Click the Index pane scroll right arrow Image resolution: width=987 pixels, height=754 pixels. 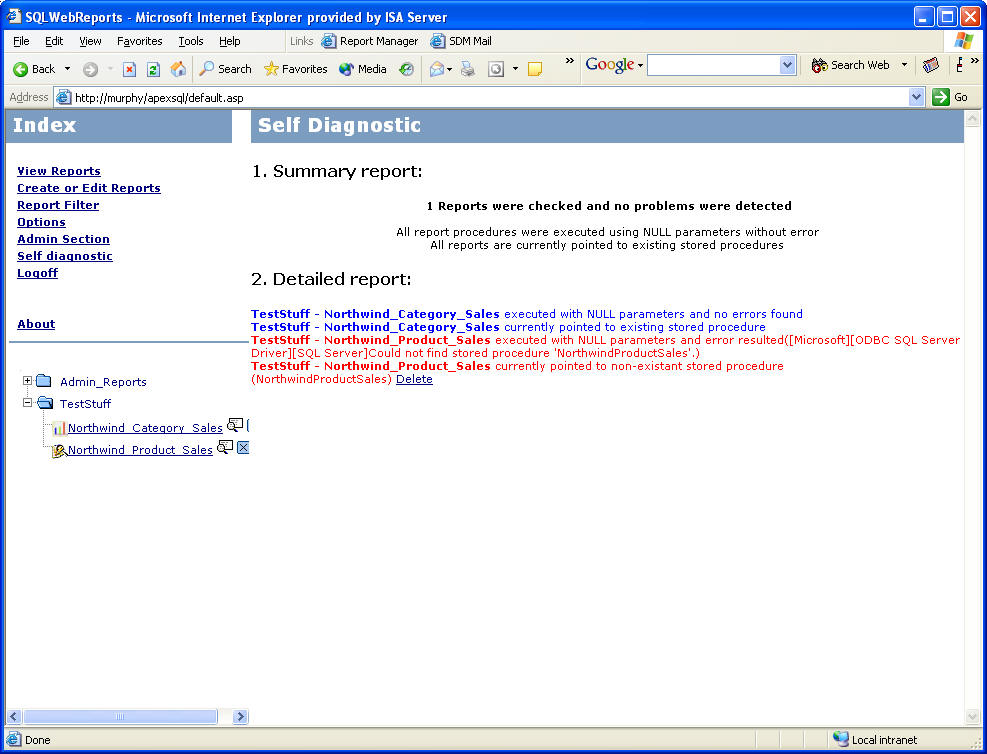pos(240,716)
